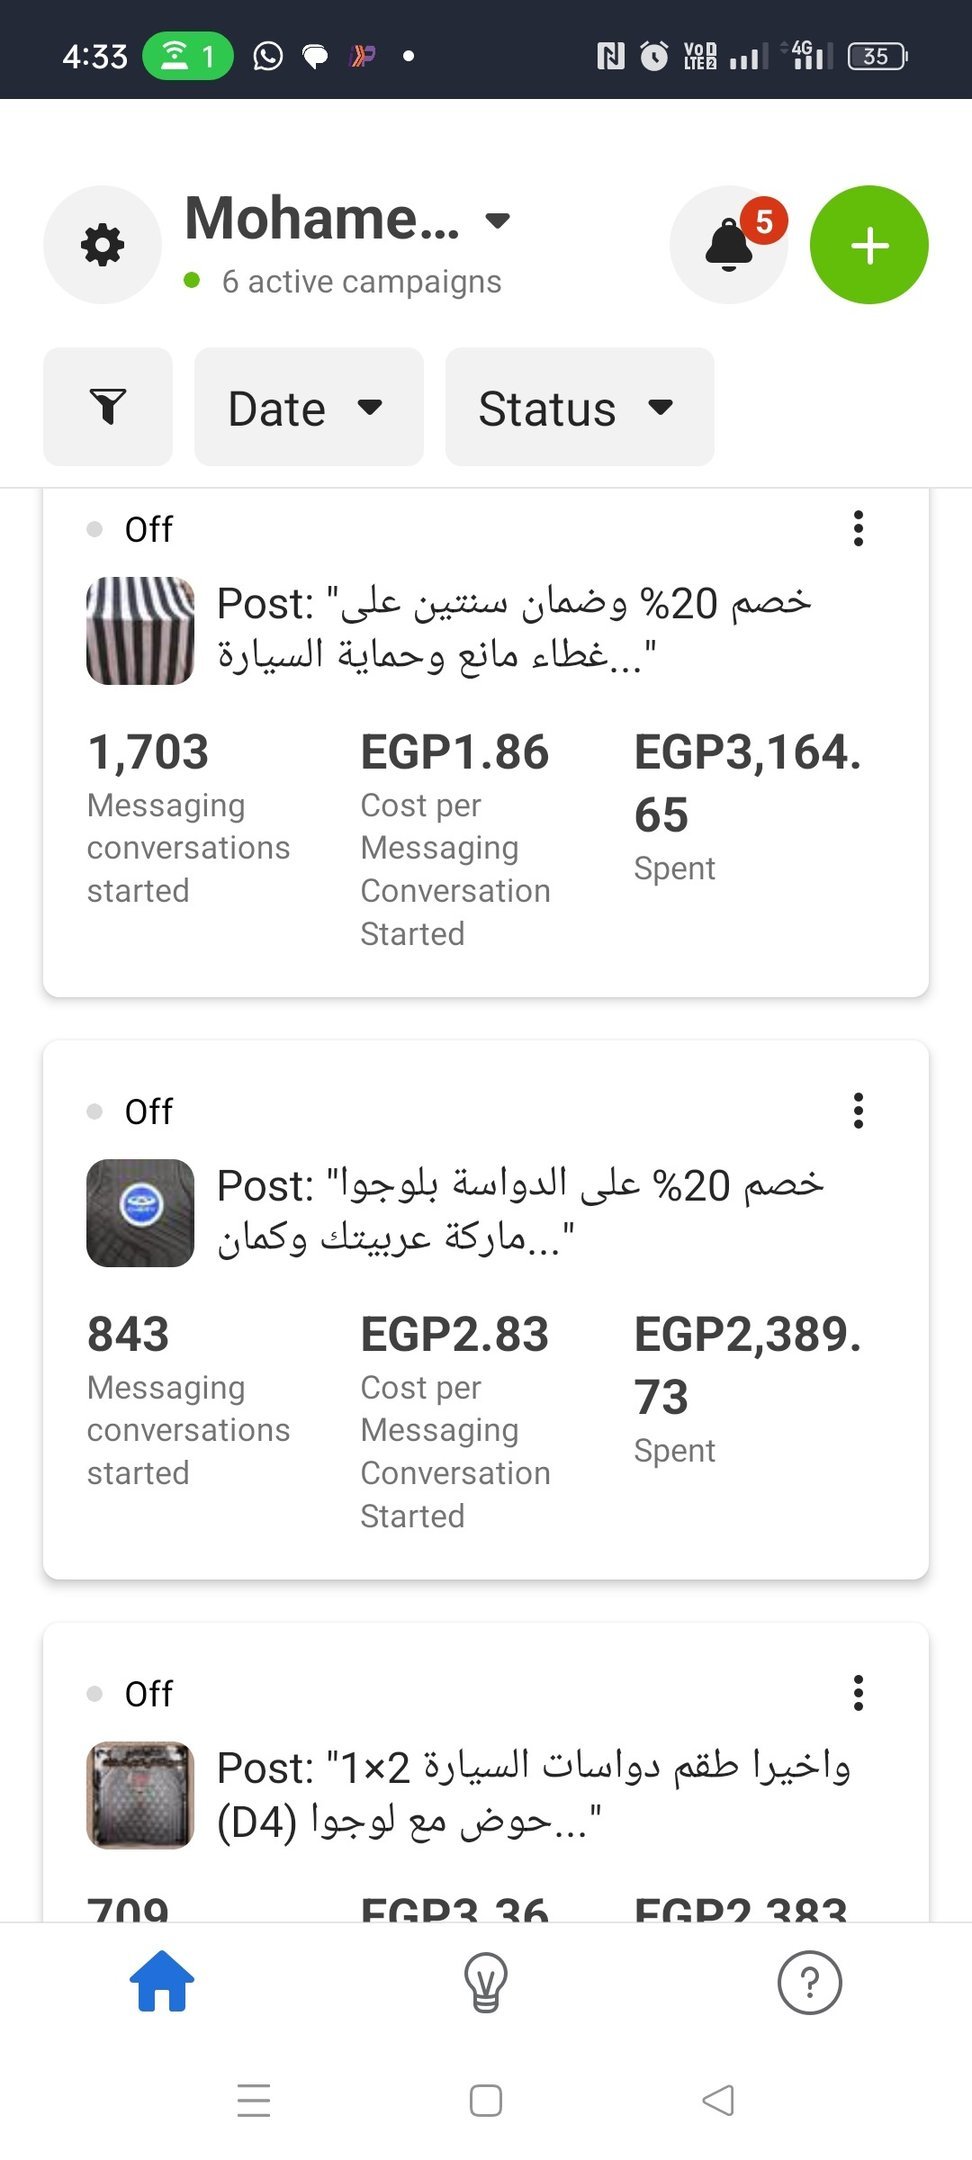Open the striped car cover post thumbnail
Viewport: 972px width, 2160px height.
point(140,631)
